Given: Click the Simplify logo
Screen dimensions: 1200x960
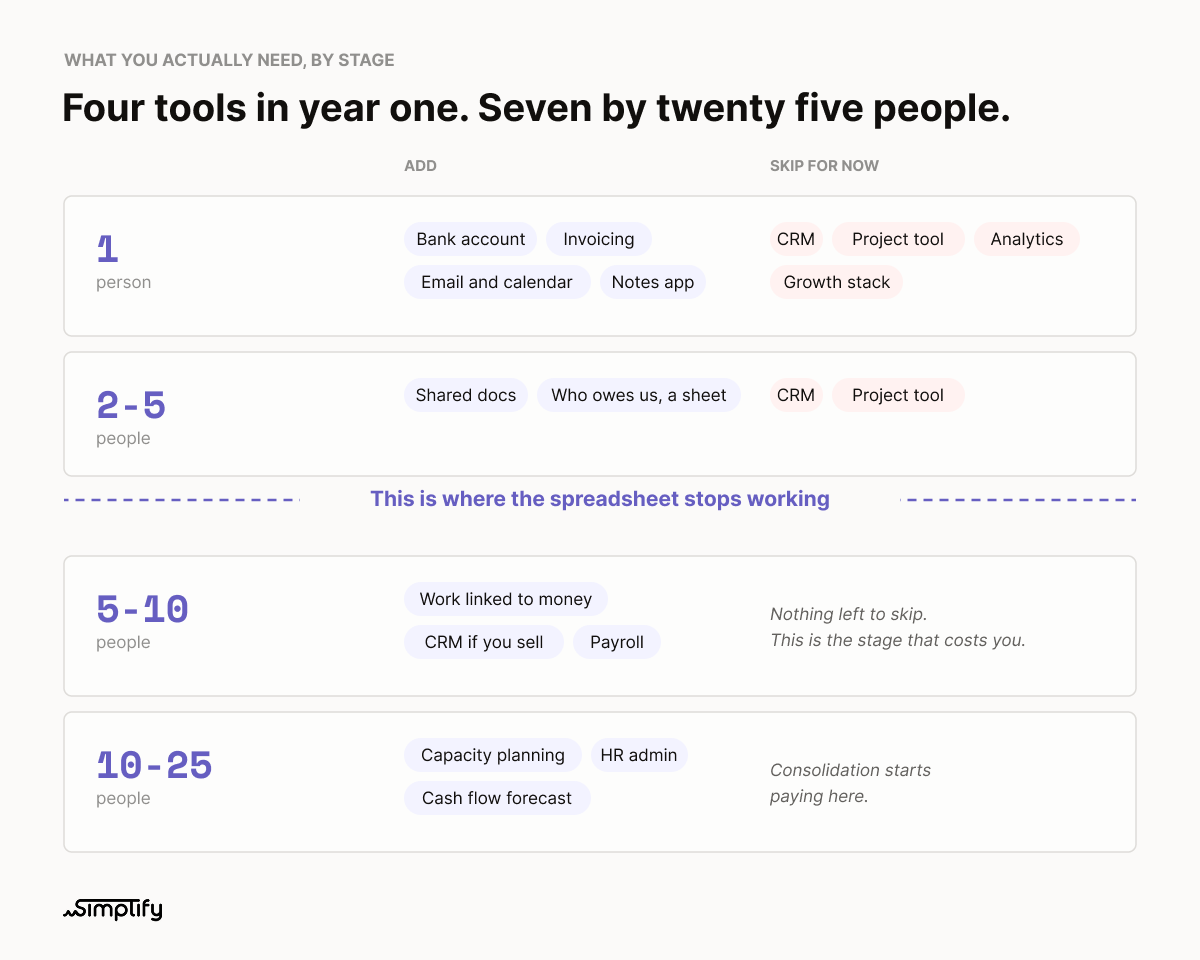Looking at the screenshot, I should click(x=112, y=909).
